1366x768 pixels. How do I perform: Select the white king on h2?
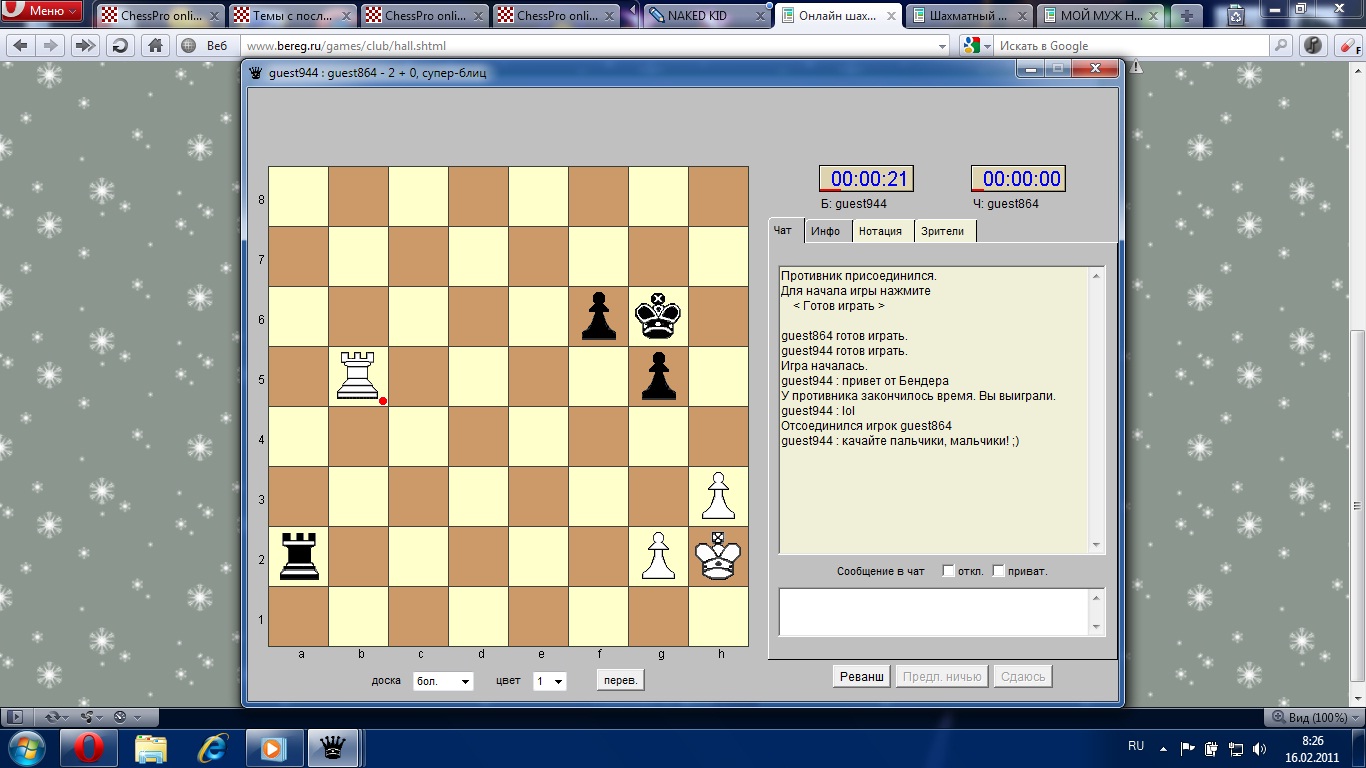(718, 556)
